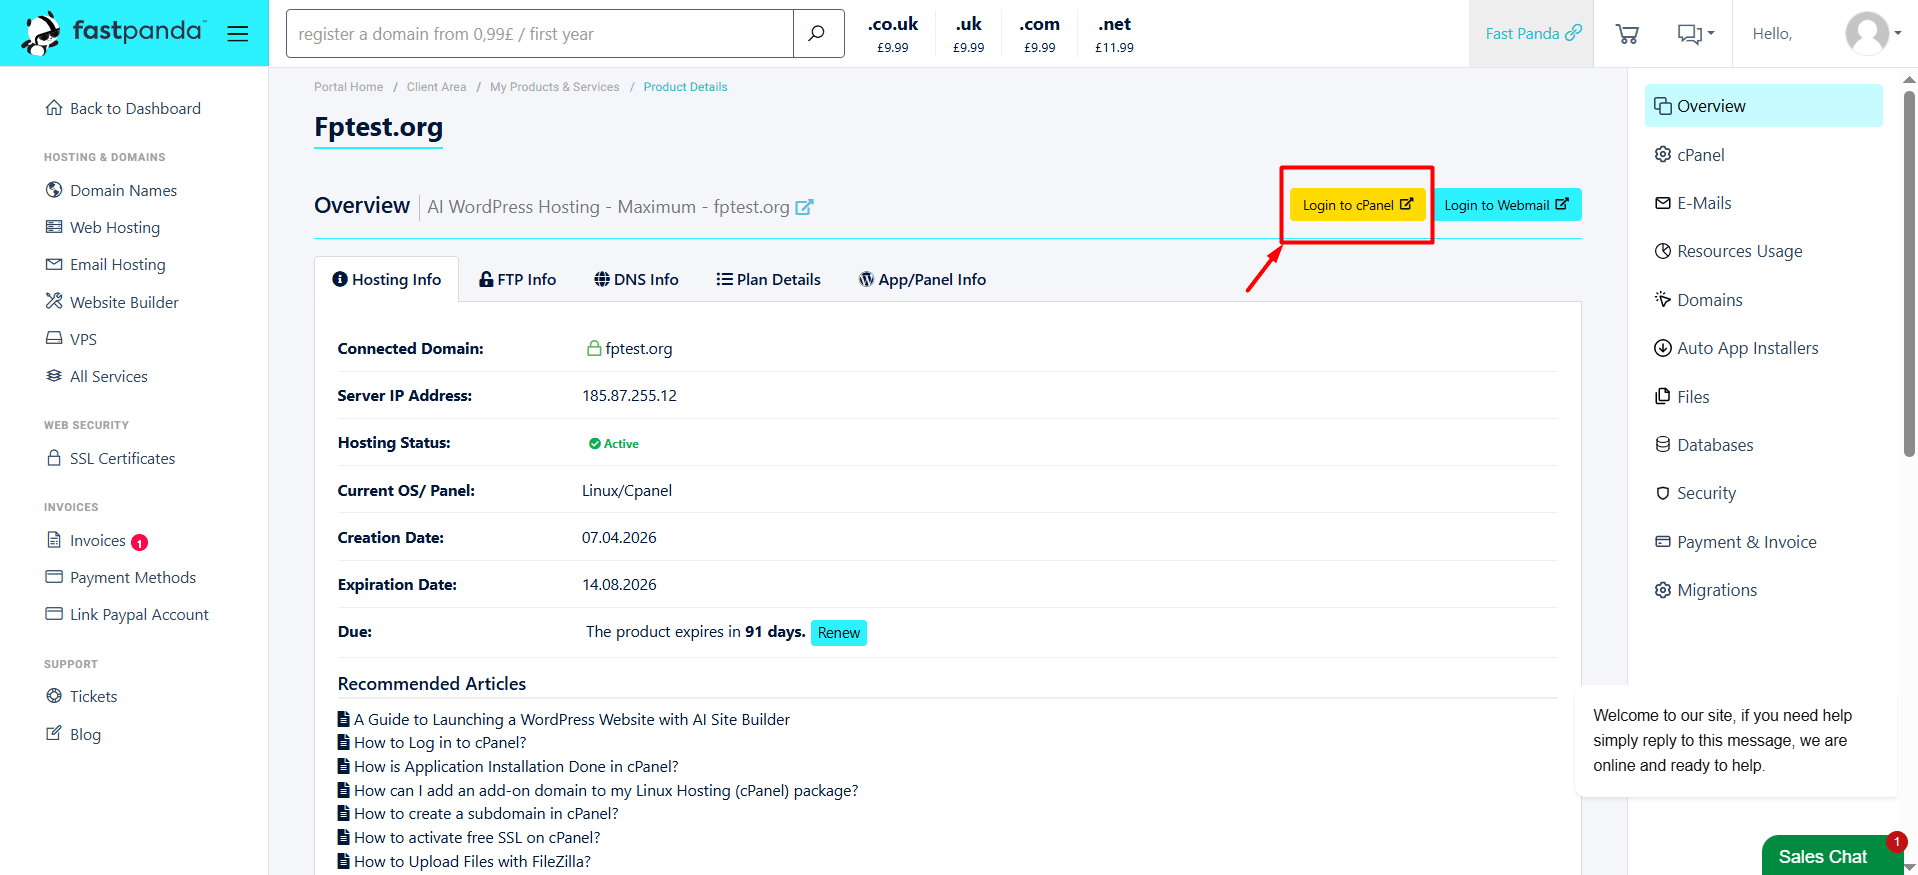Open Auto App Installers
This screenshot has height=875, width=1918.
1736,348
